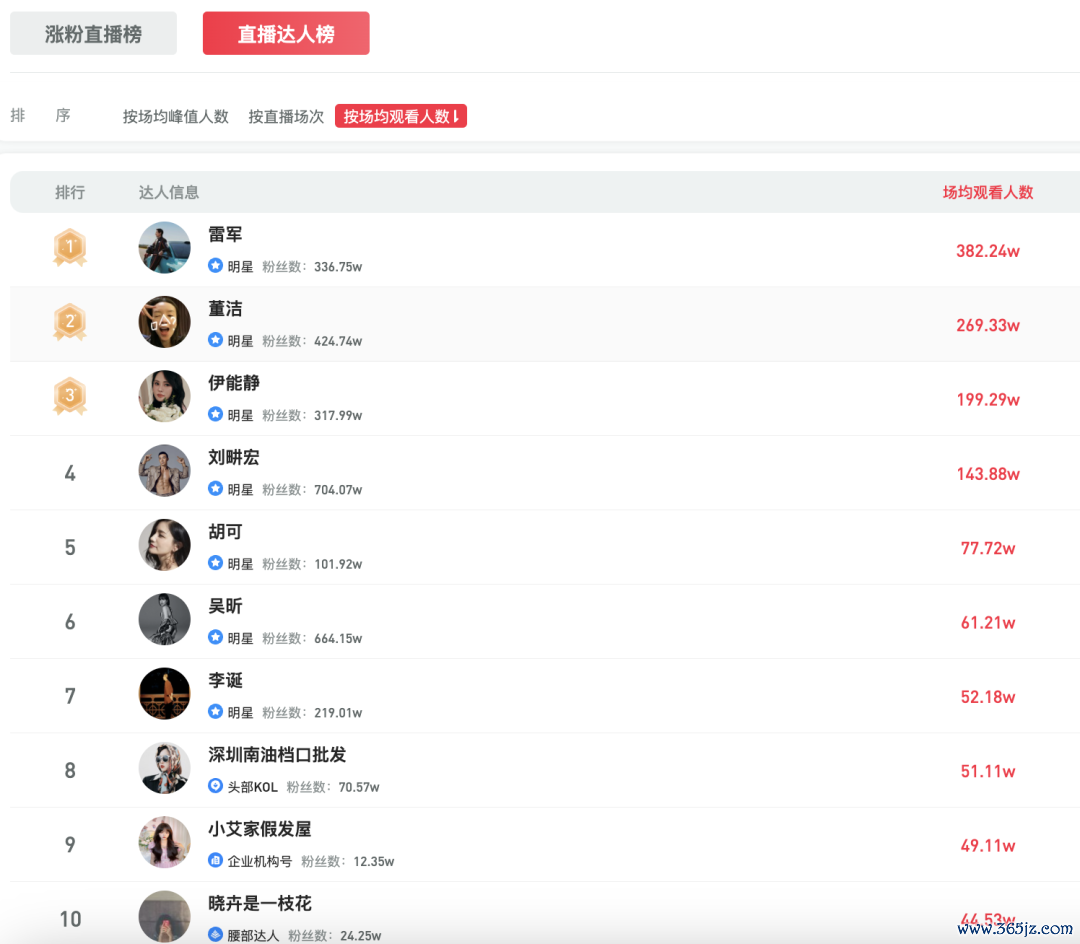Sort by 按场均峰值人数
The width and height of the screenshot is (1080, 944).
tap(176, 117)
